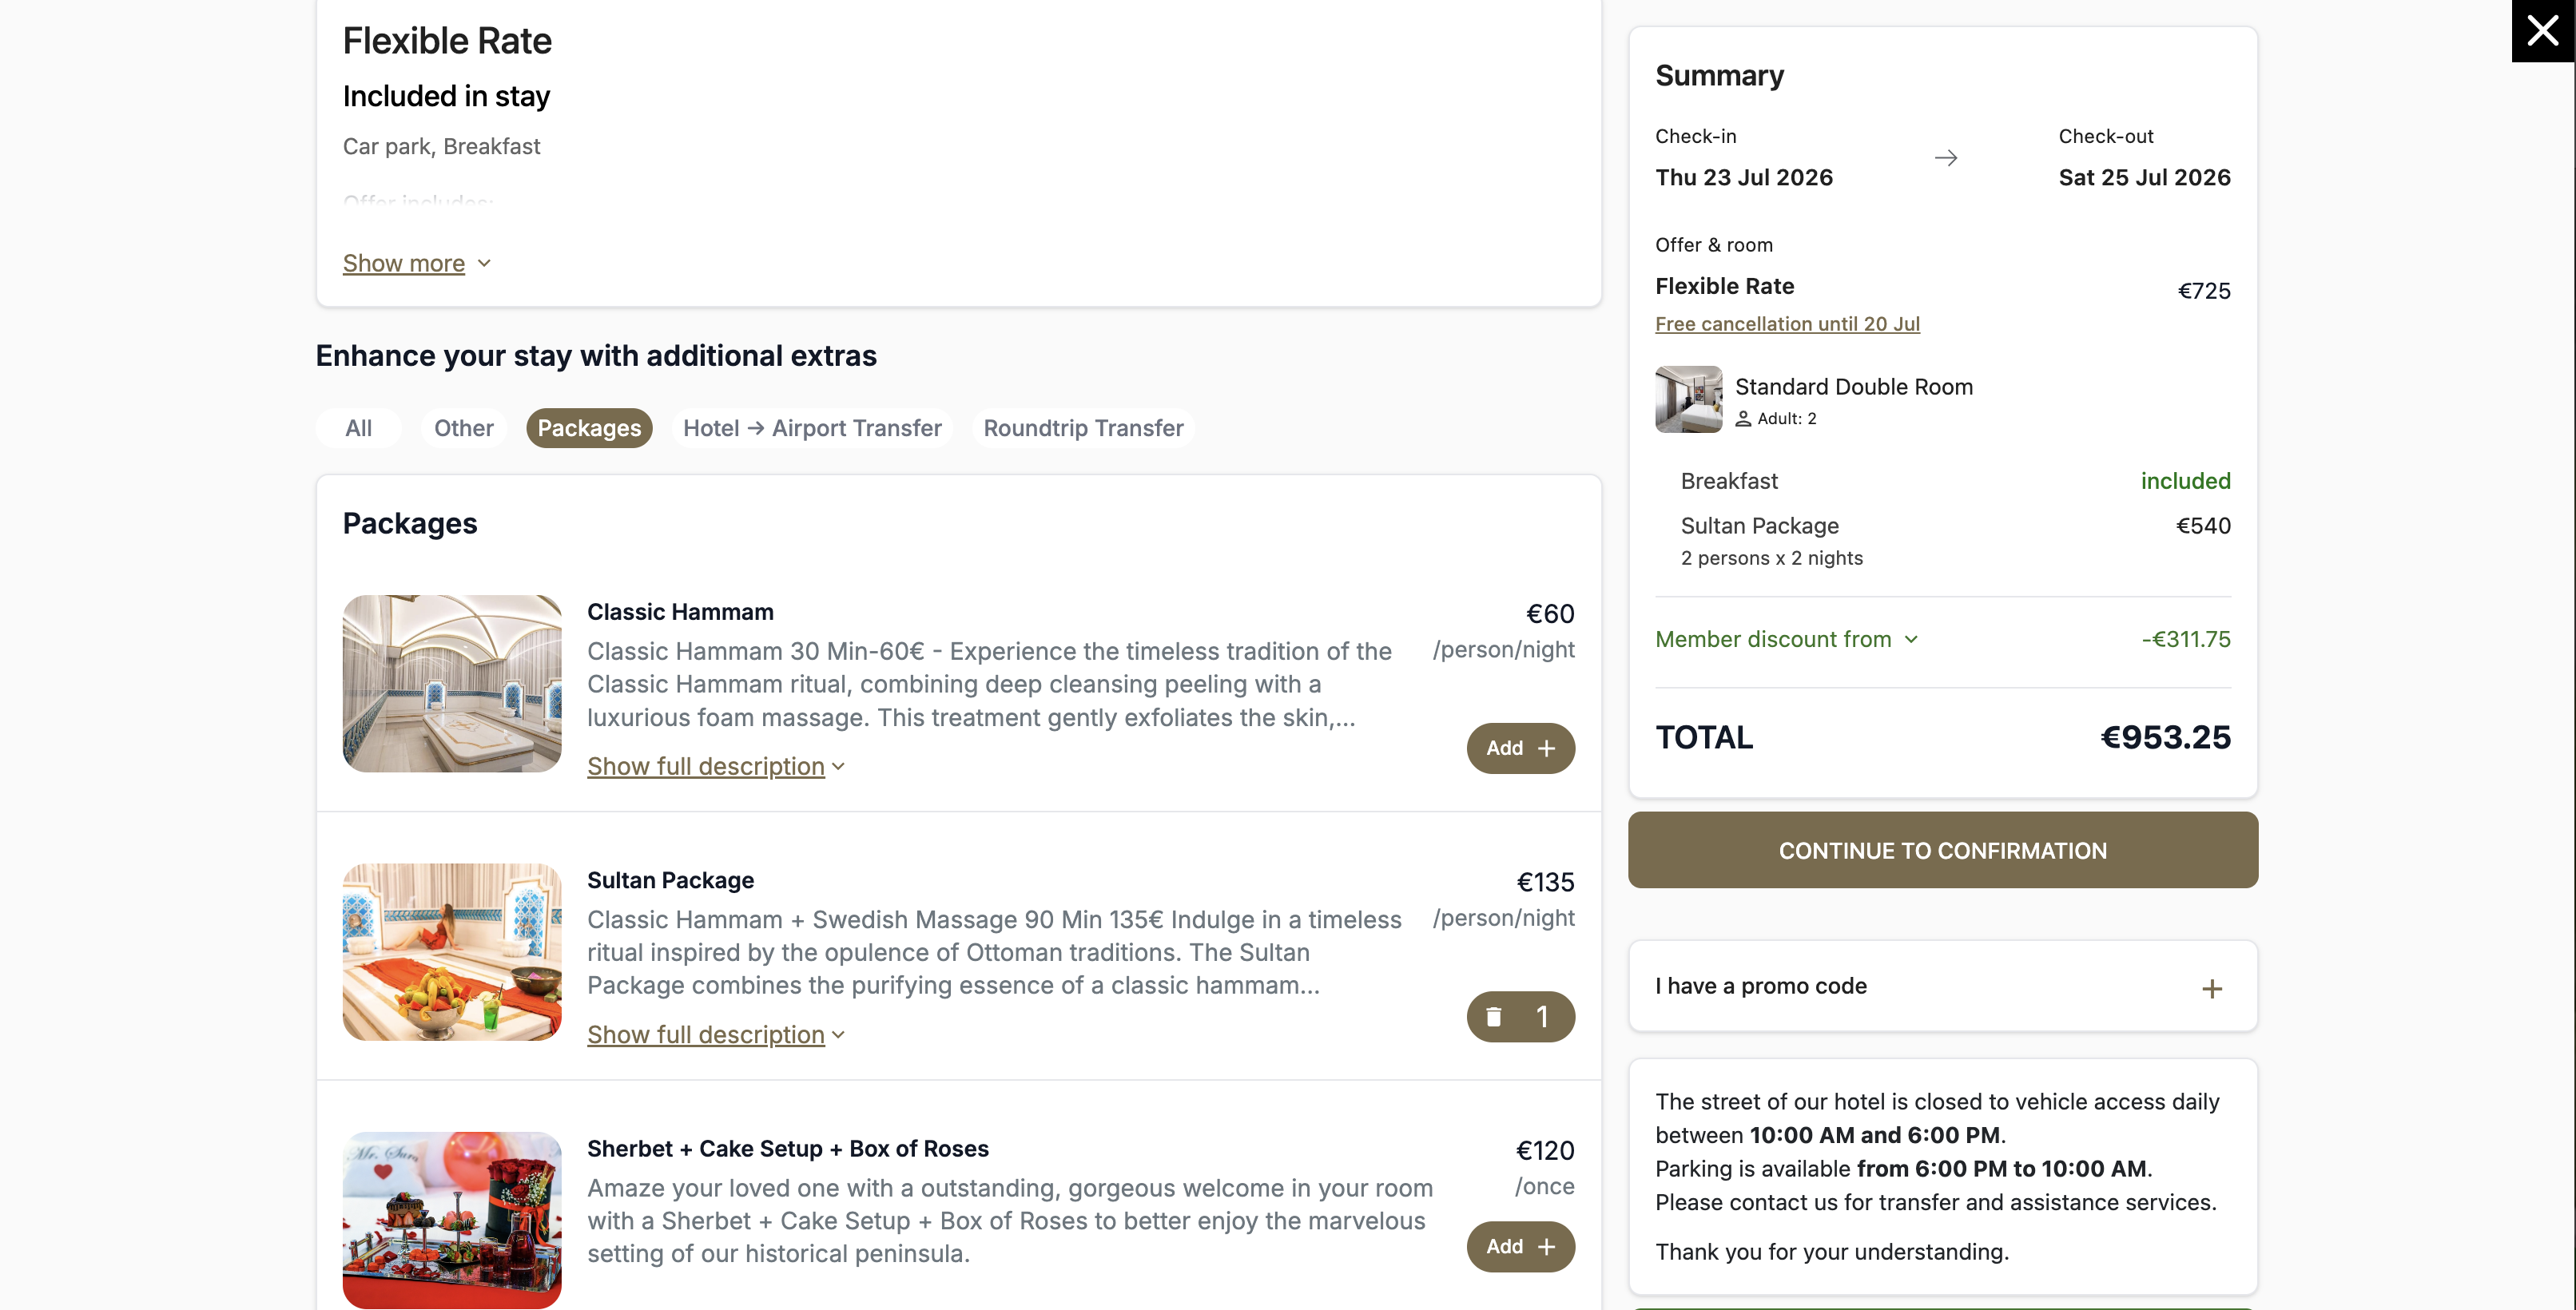Image resolution: width=2576 pixels, height=1310 pixels.
Task: Select the Other extras filter
Action: click(x=464, y=428)
